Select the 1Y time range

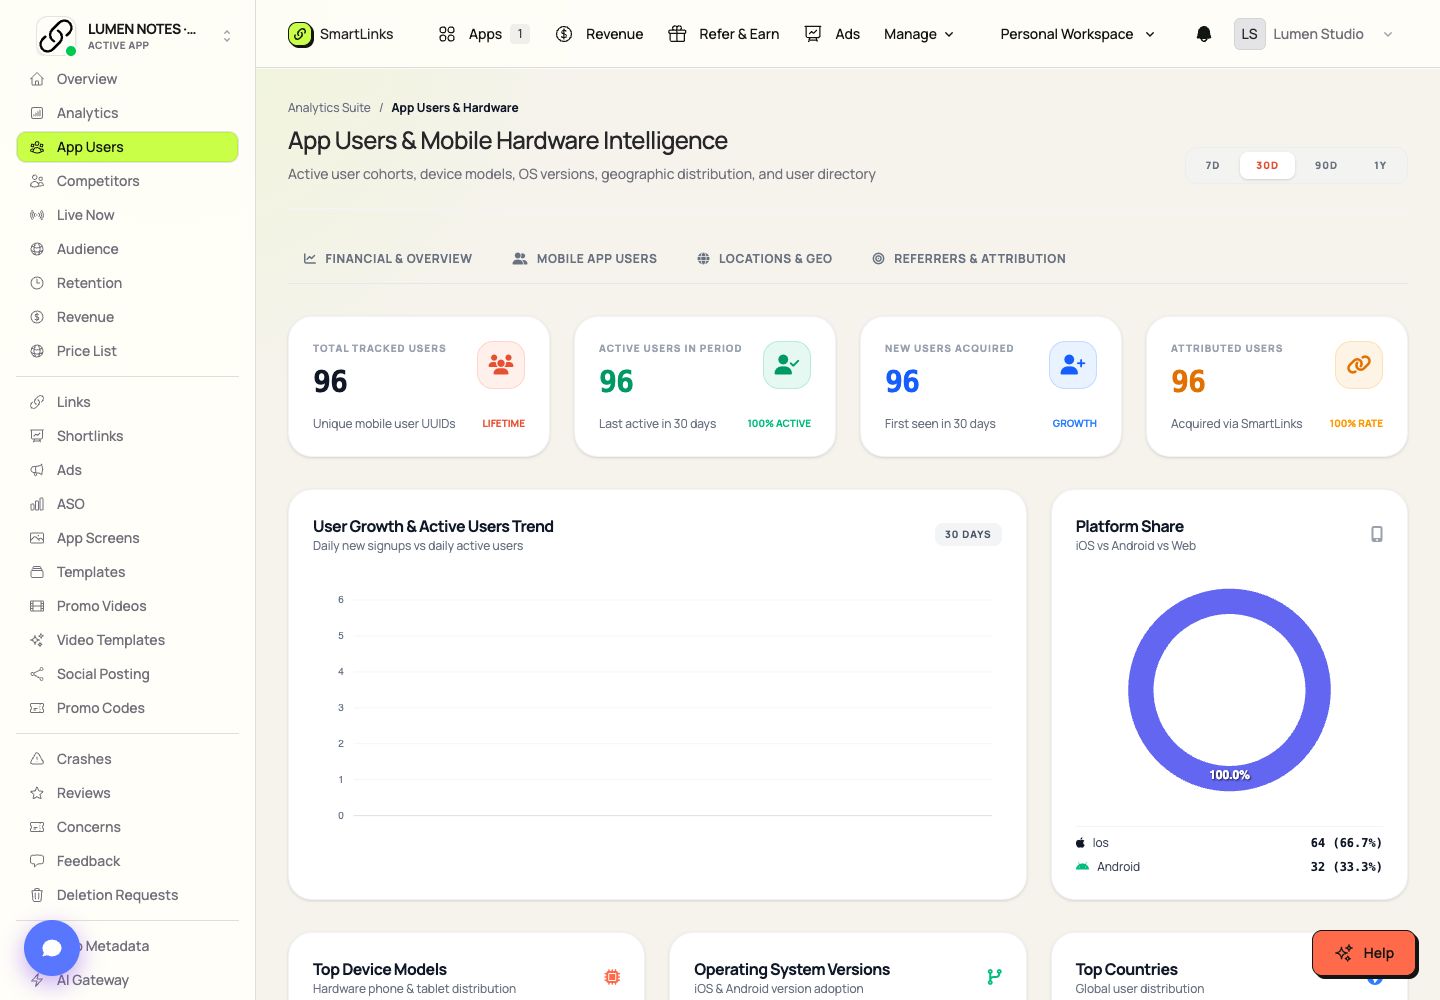click(x=1380, y=165)
